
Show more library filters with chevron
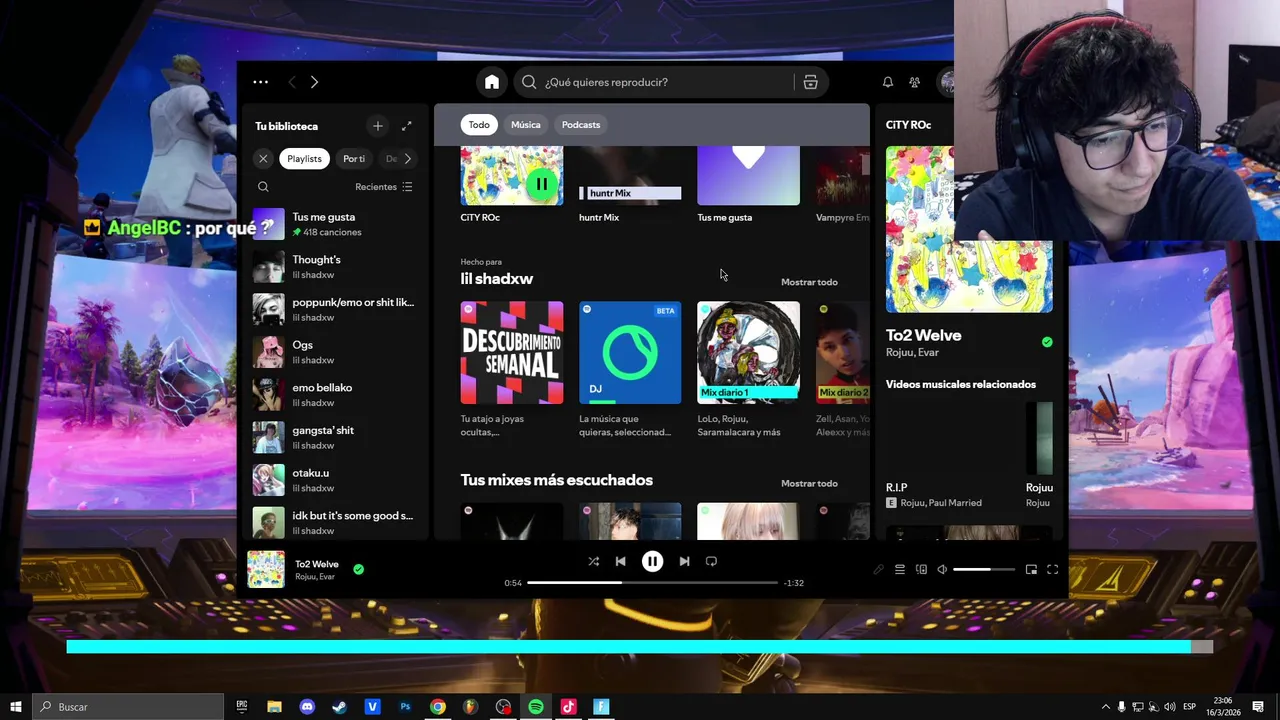(x=408, y=159)
